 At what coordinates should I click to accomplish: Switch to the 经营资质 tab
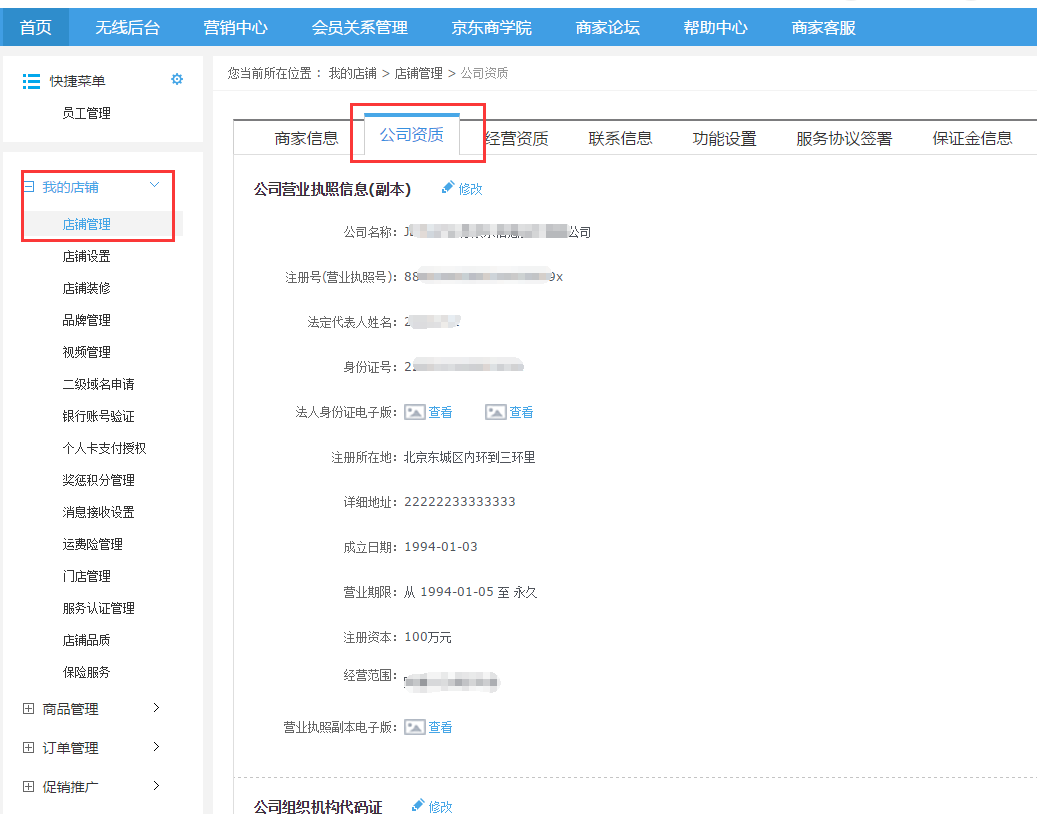tap(516, 139)
